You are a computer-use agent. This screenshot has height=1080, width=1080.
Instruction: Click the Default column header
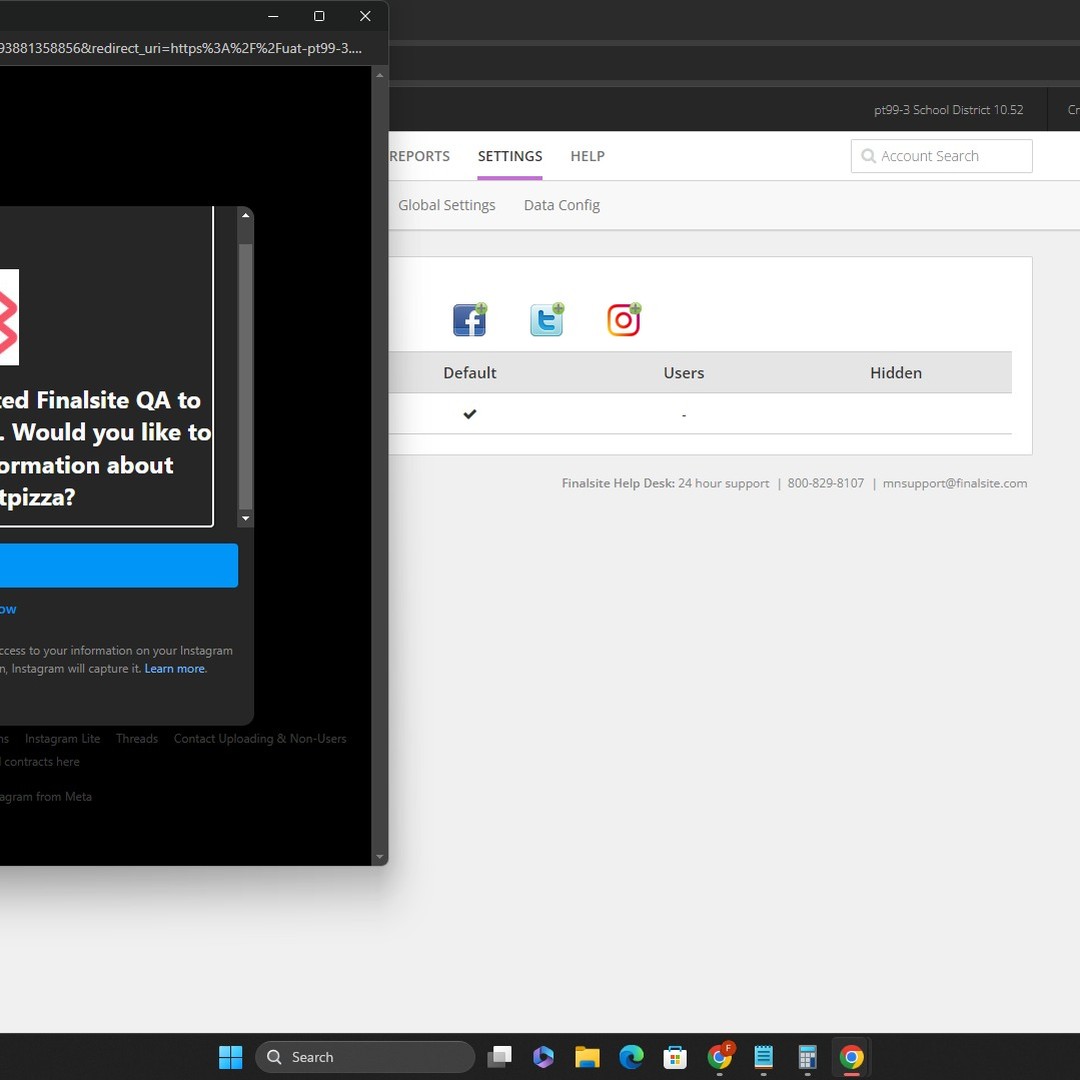pos(470,373)
